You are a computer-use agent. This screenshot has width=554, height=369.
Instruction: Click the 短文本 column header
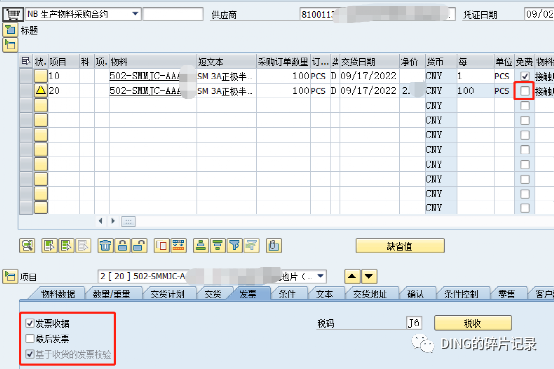[x=226, y=62]
